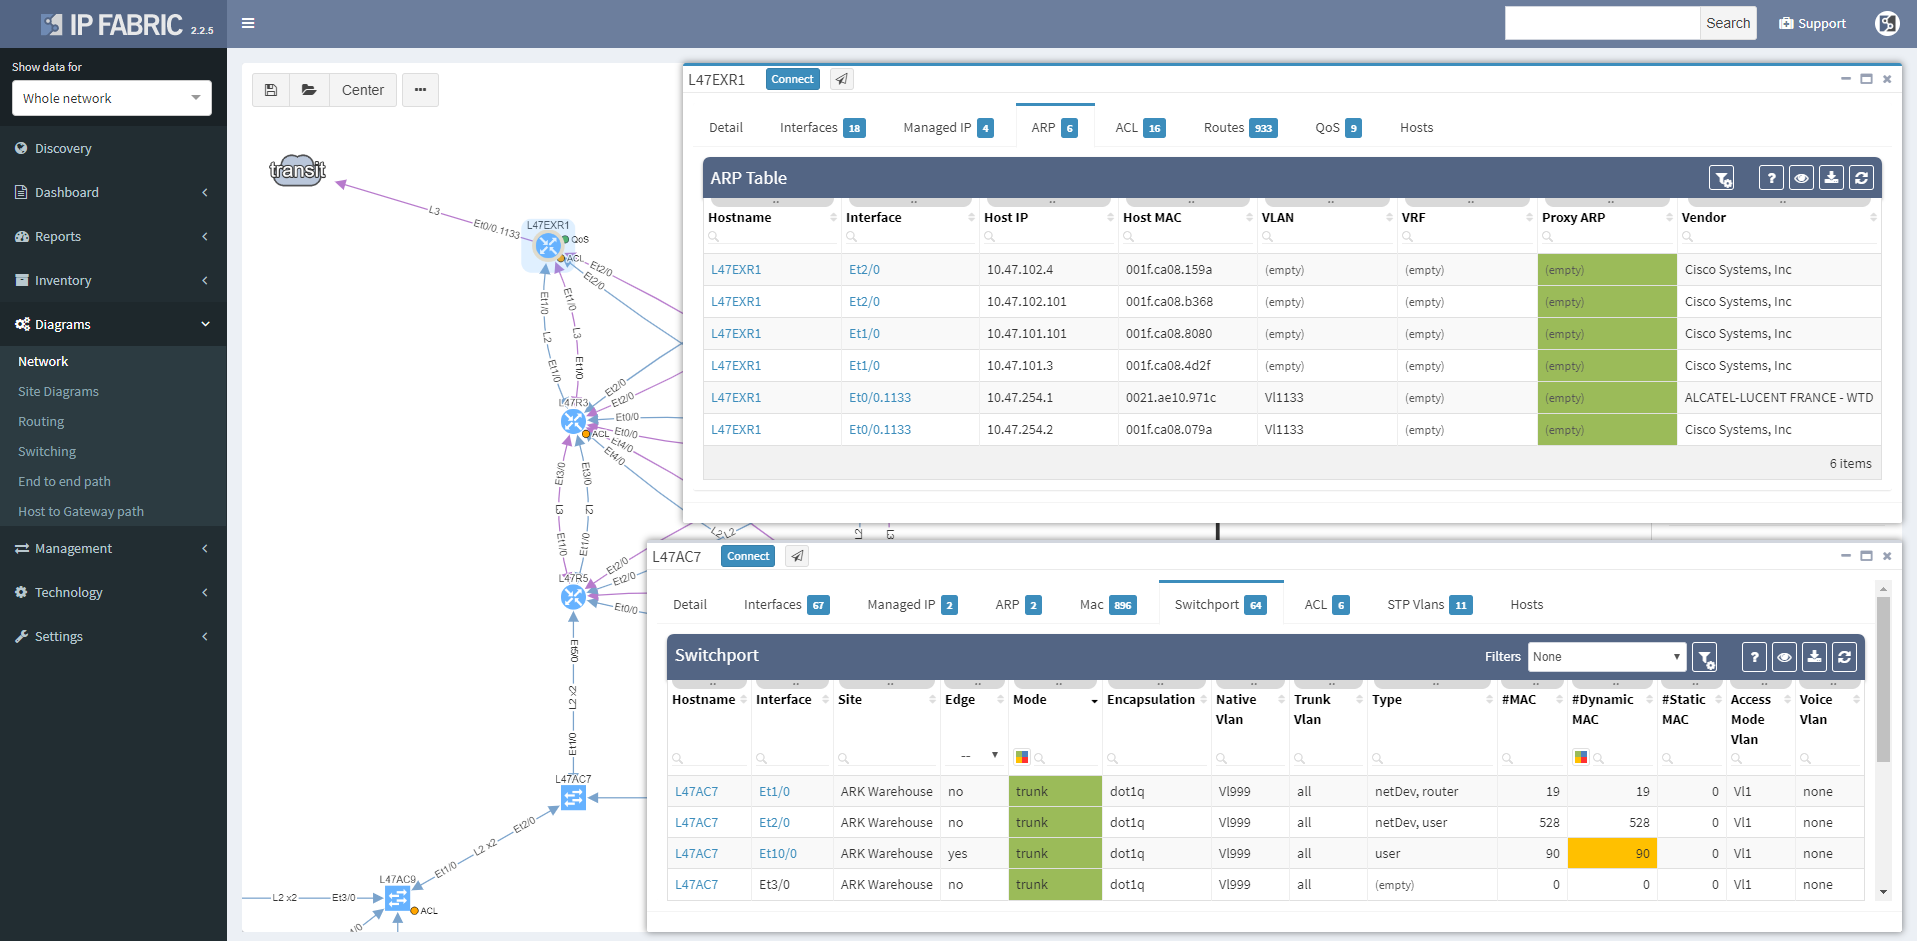The height and width of the screenshot is (941, 1917).
Task: Open L47EXR1 hostname link in 10.47.102.4 row
Action: [x=736, y=269]
